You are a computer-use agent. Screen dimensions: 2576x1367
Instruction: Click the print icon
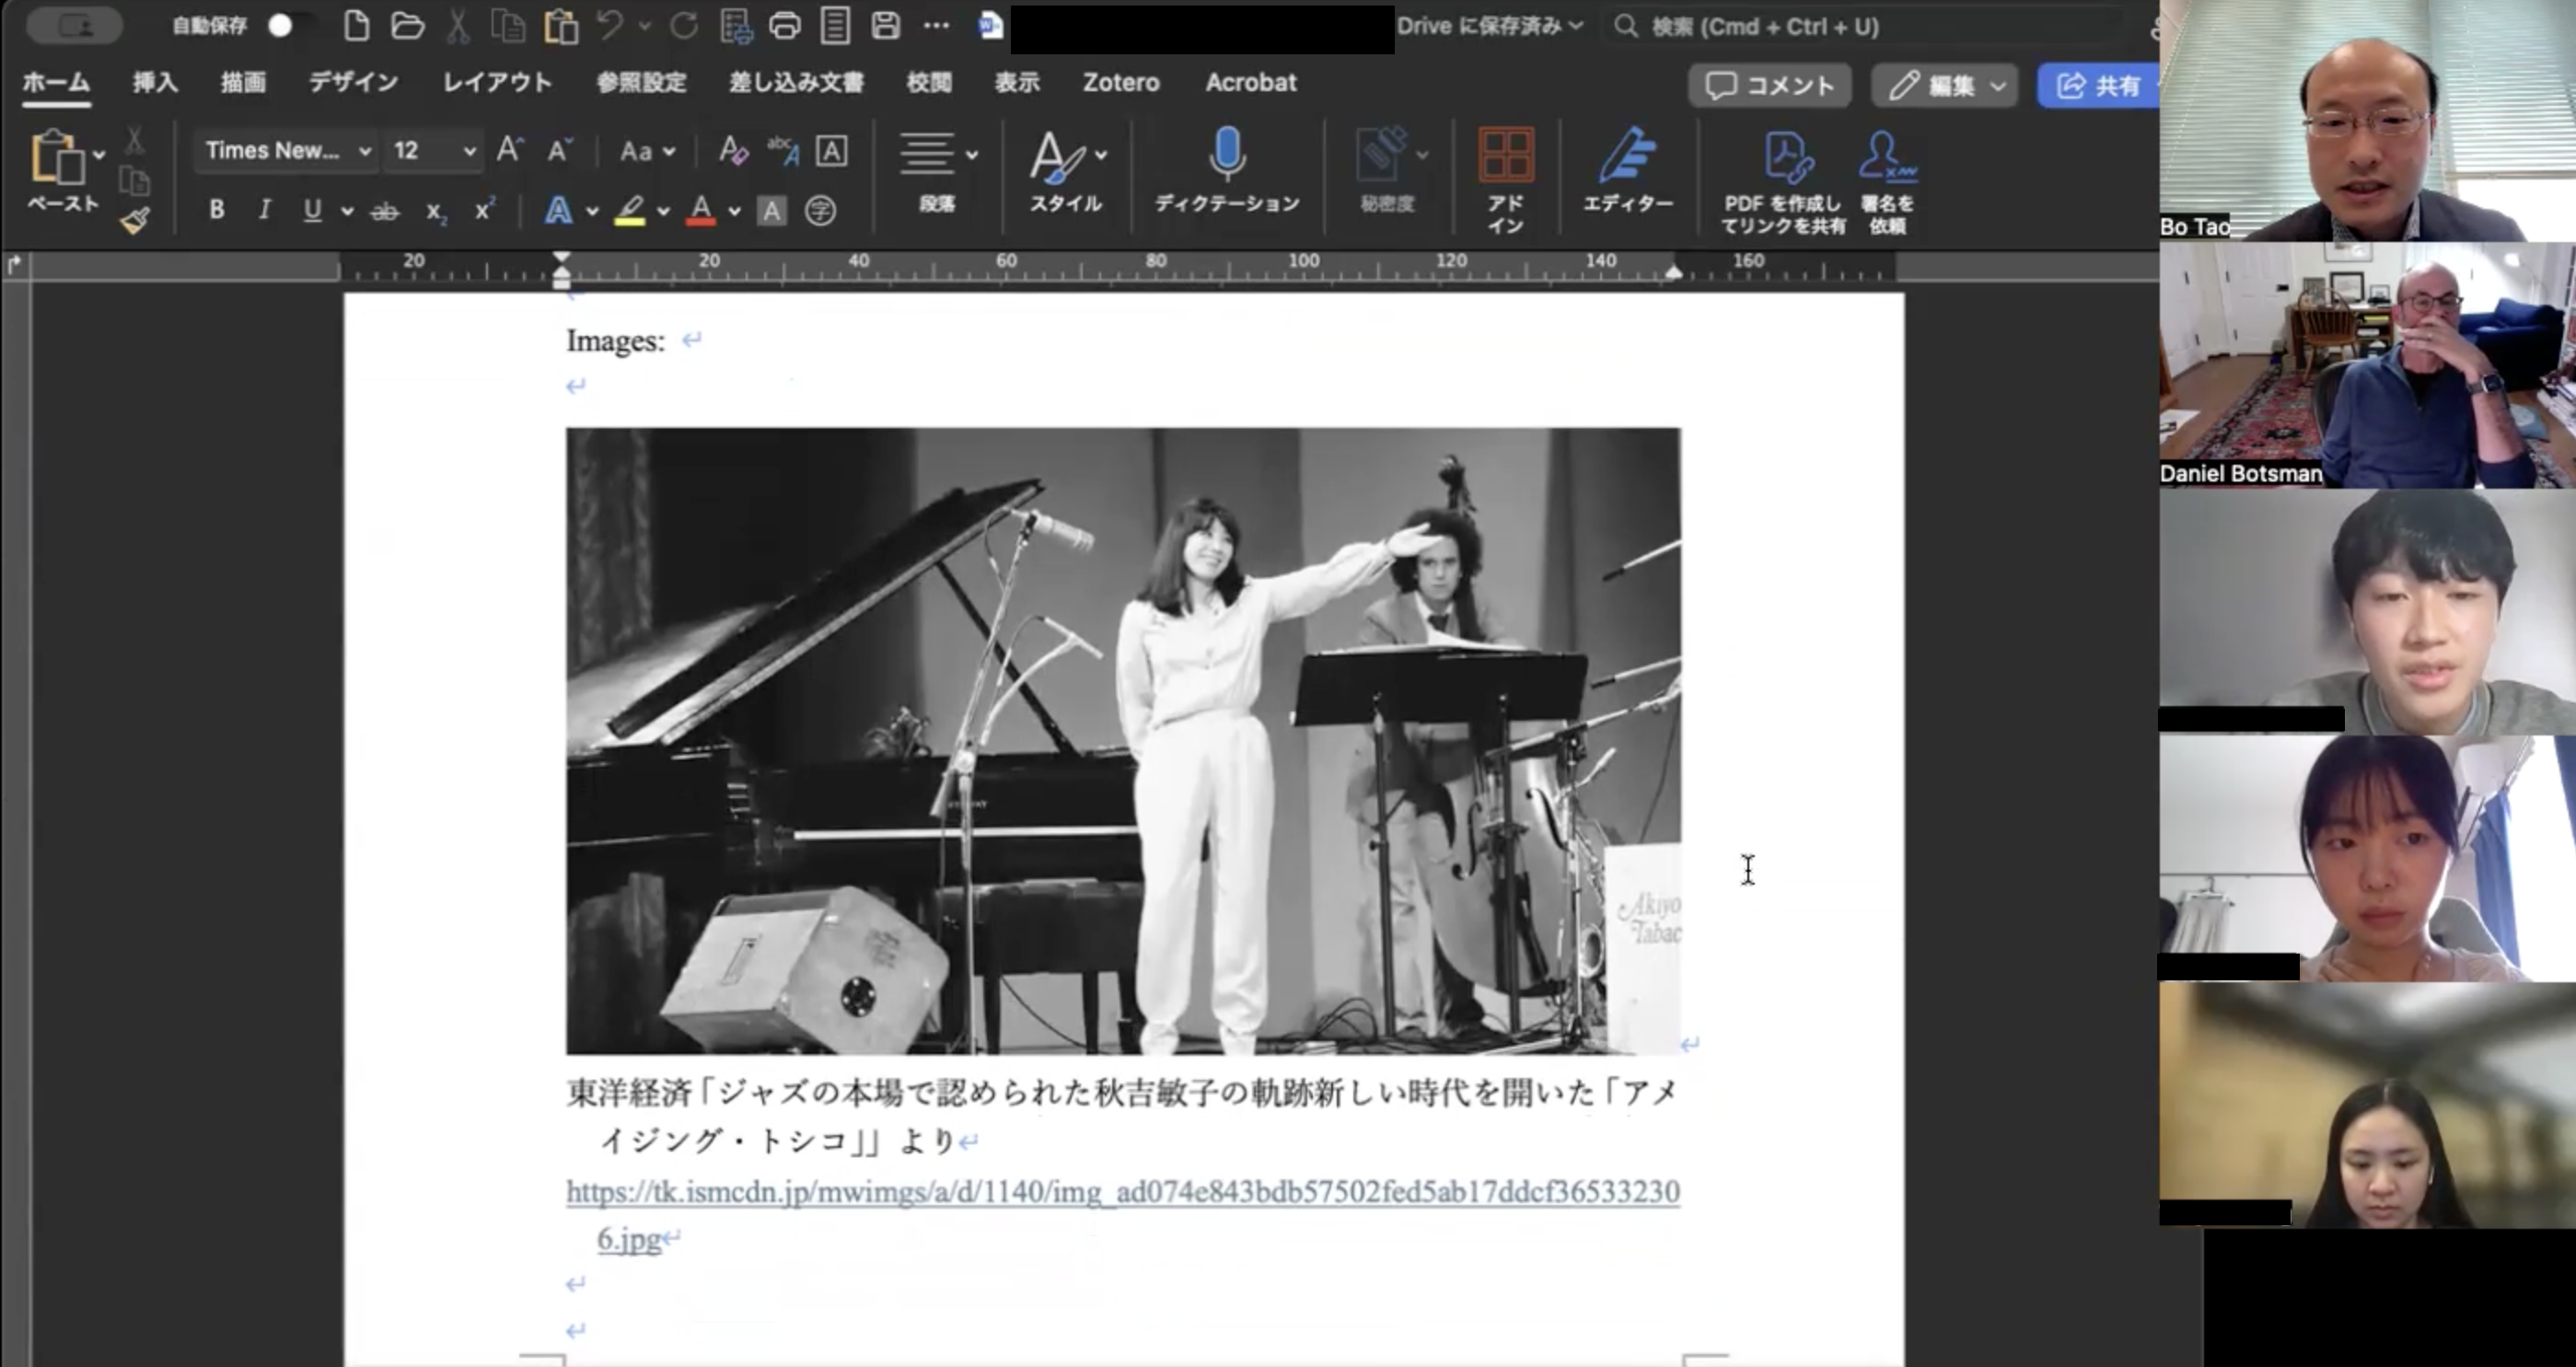pyautogui.click(x=785, y=26)
